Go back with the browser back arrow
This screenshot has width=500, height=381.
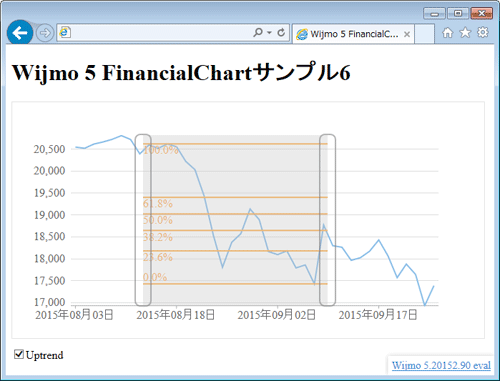pos(20,33)
